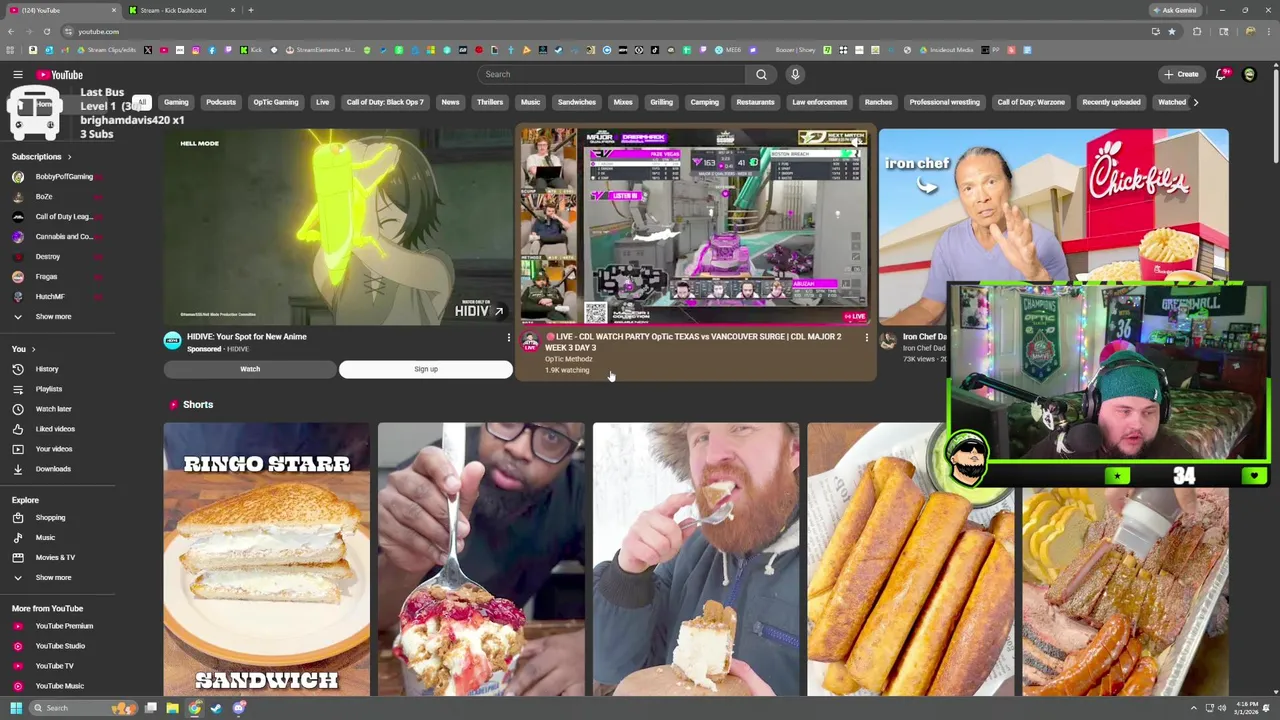Open Movies & TV under Explore
This screenshot has width=1280, height=720.
click(55, 558)
